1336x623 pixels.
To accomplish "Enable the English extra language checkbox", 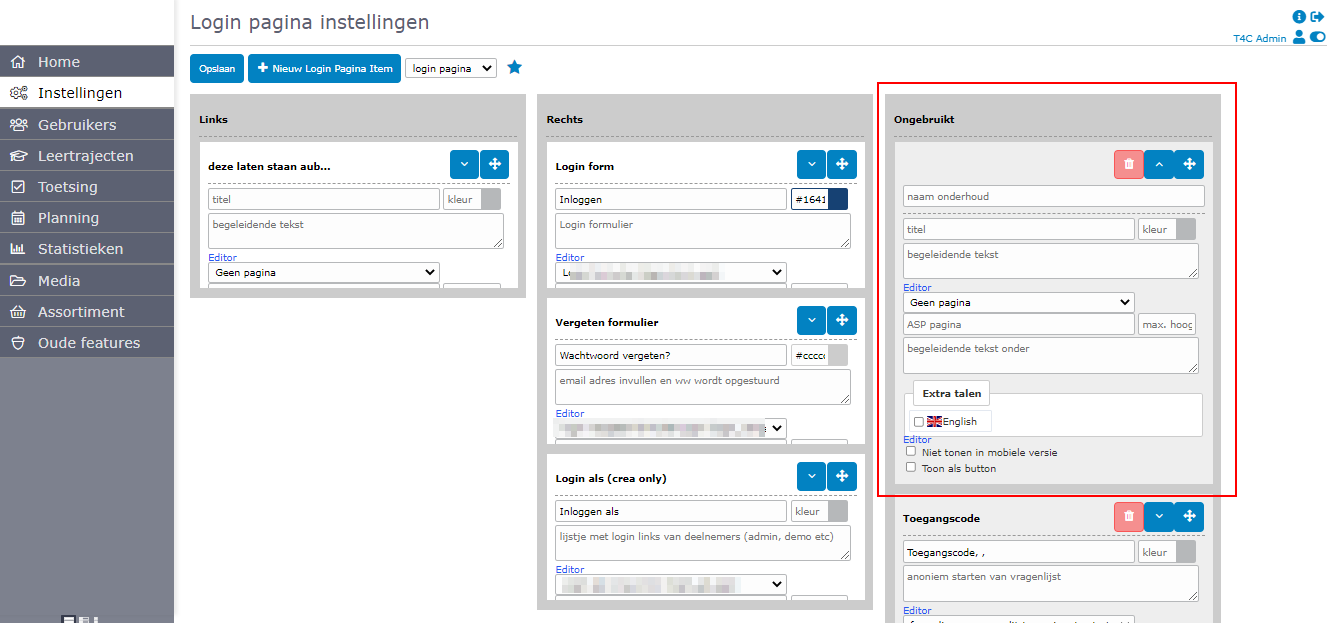I will (x=919, y=422).
